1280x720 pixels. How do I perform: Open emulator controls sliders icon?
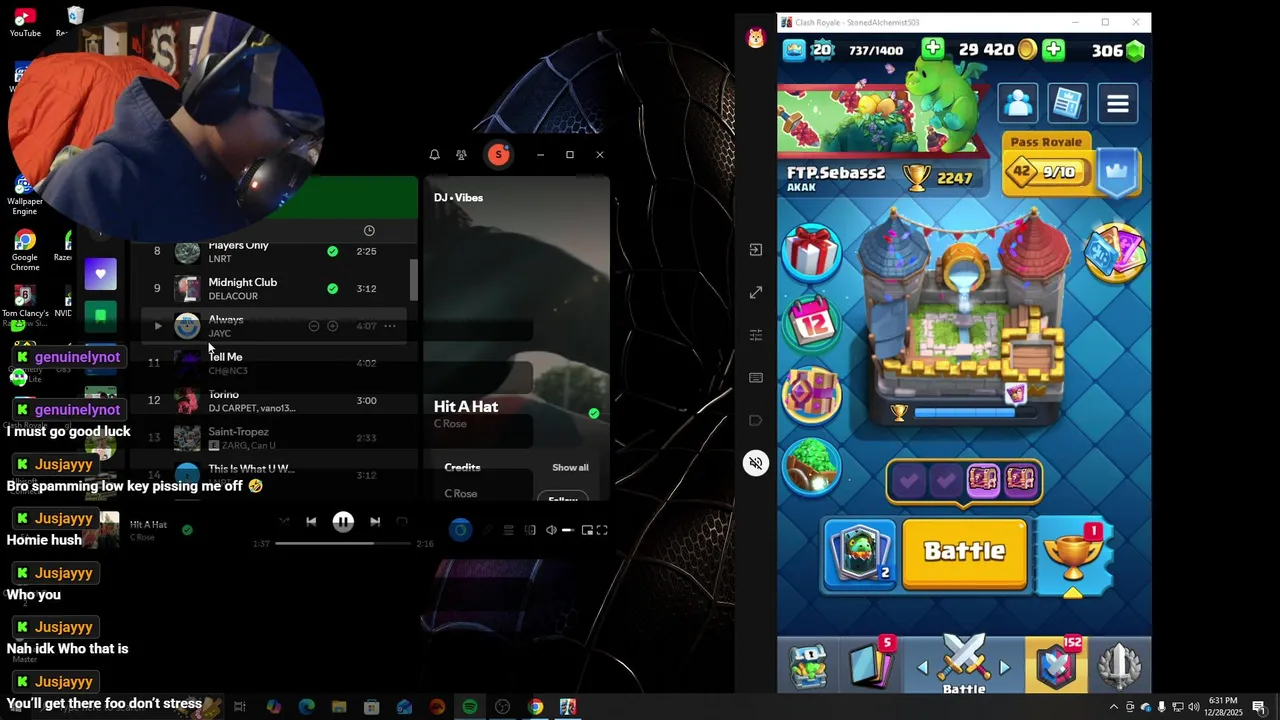(x=756, y=335)
